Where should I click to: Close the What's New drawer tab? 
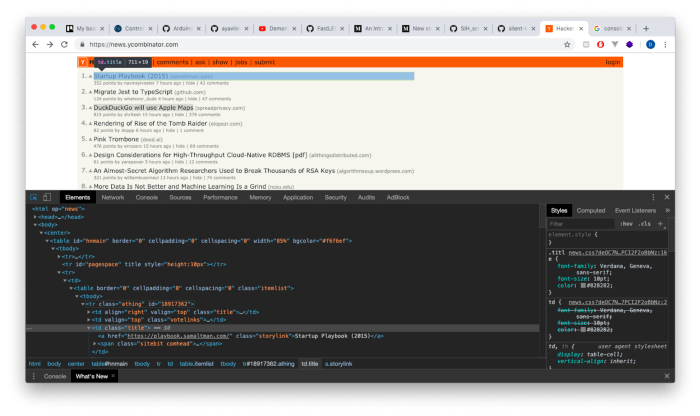[113, 376]
